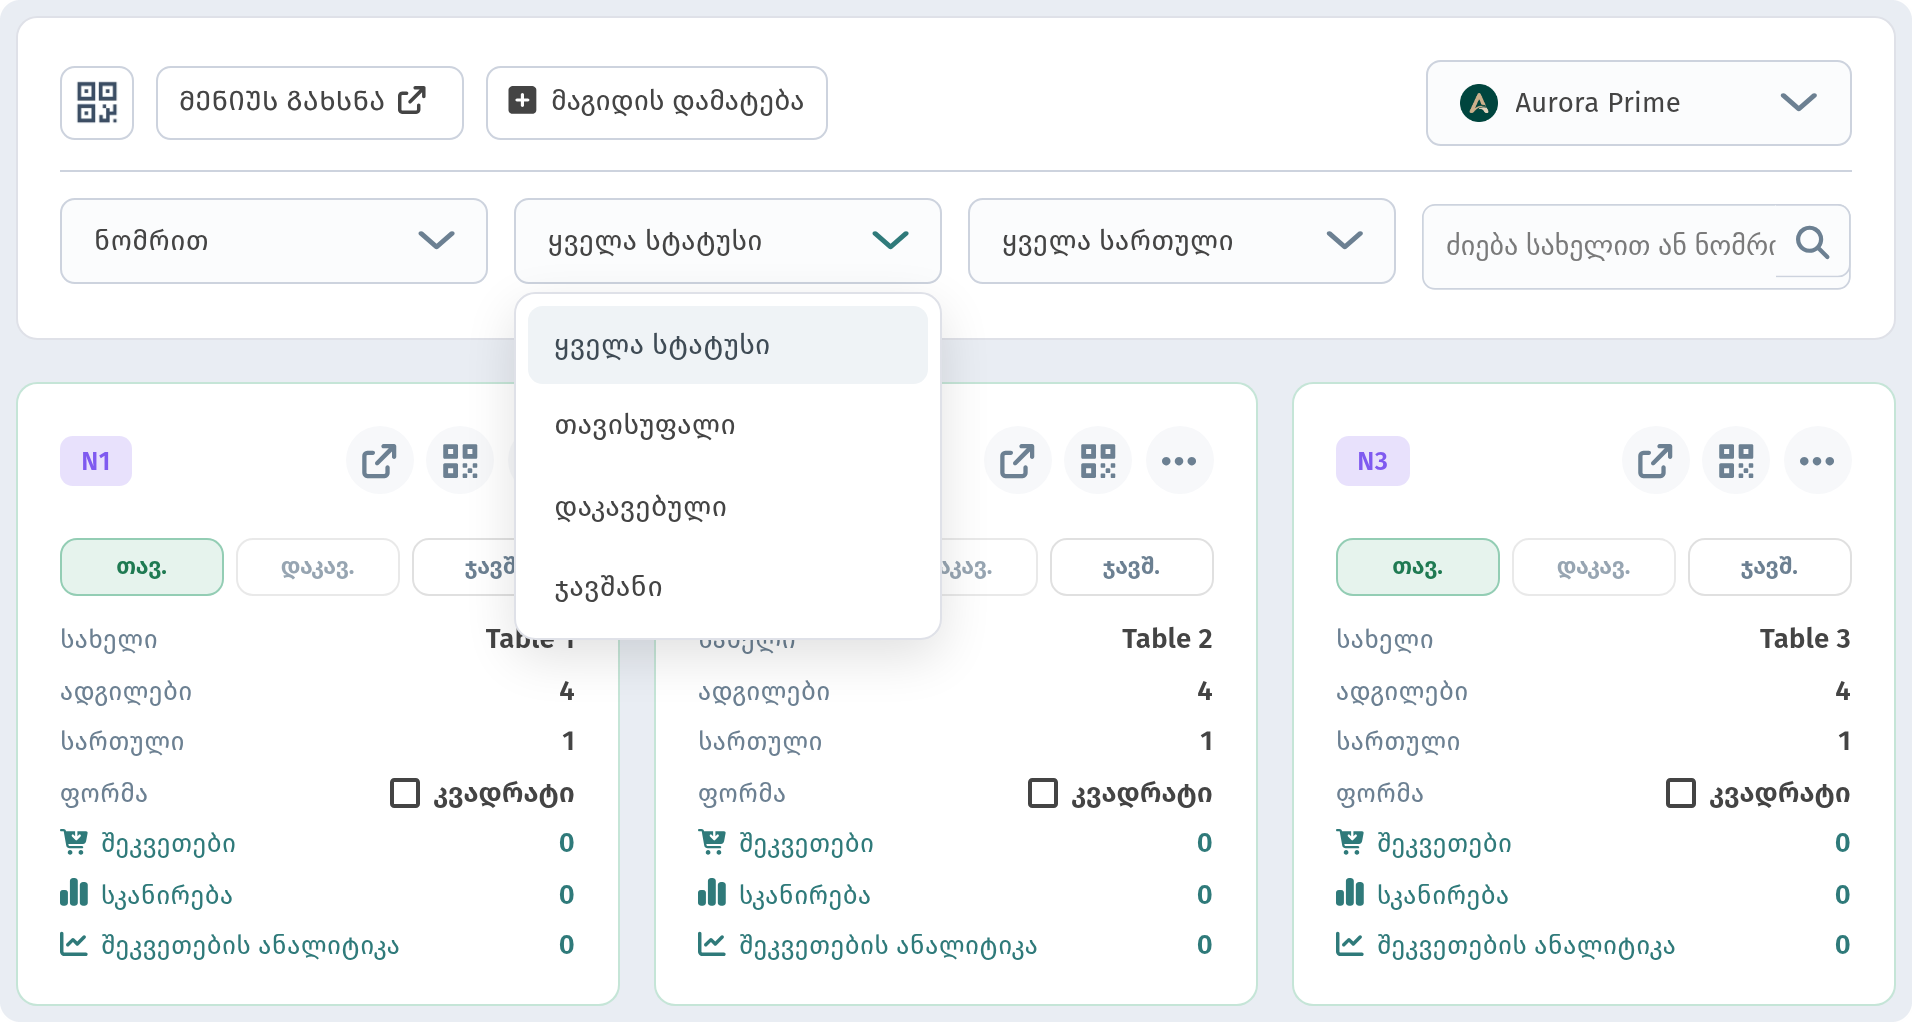Set N1 status to თავ. (free)

pyautogui.click(x=142, y=567)
